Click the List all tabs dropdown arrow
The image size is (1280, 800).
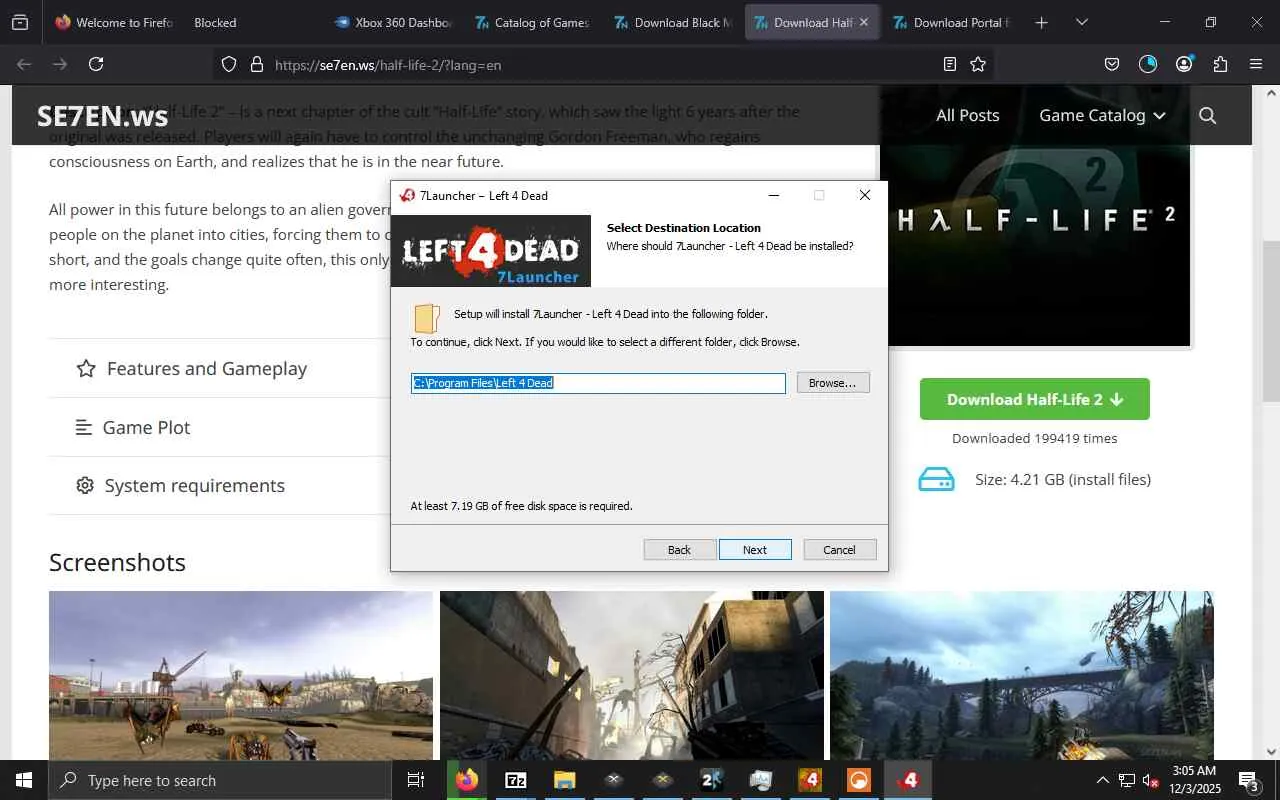pyautogui.click(x=1082, y=22)
